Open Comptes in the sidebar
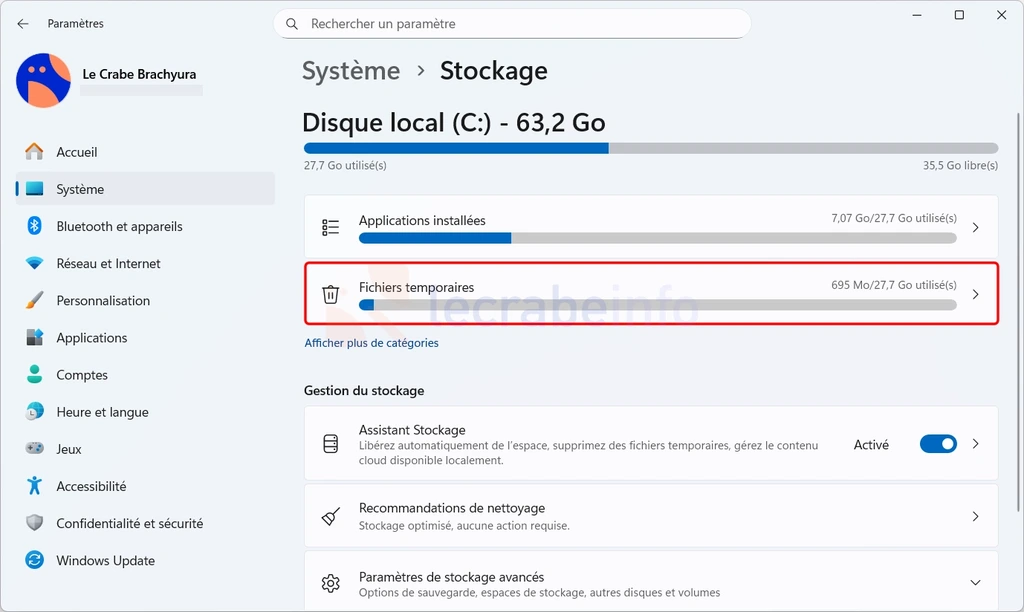This screenshot has width=1024, height=612. (145, 374)
